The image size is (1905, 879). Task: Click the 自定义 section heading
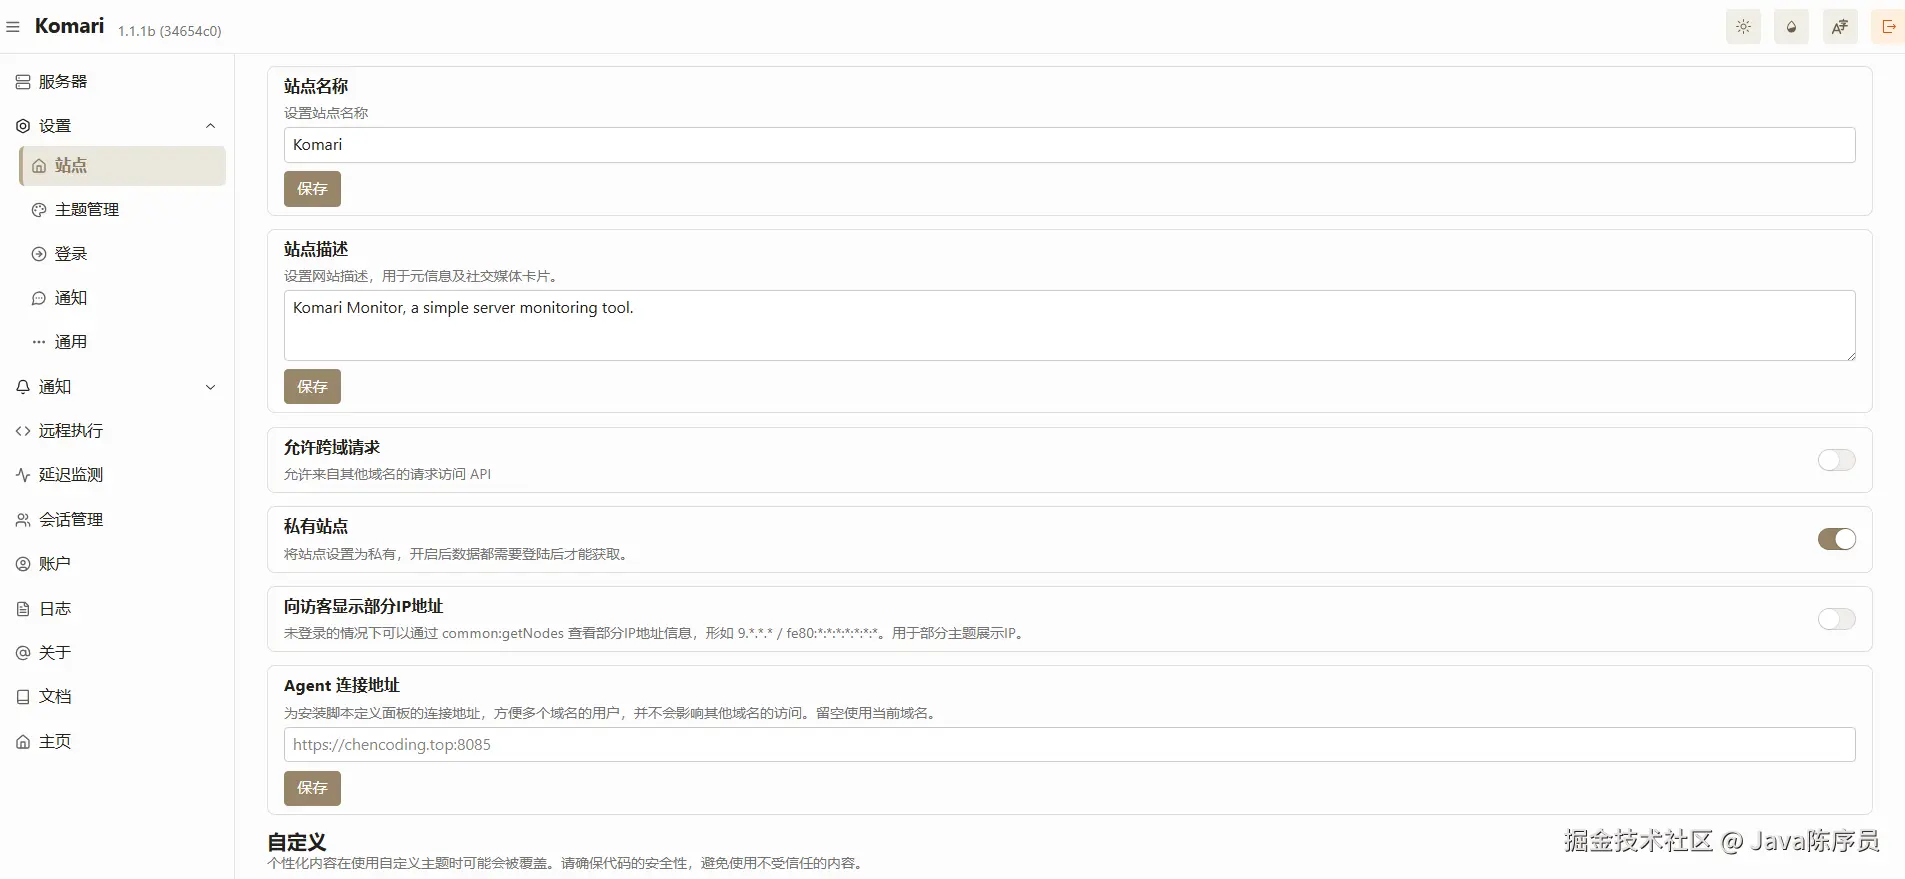297,842
